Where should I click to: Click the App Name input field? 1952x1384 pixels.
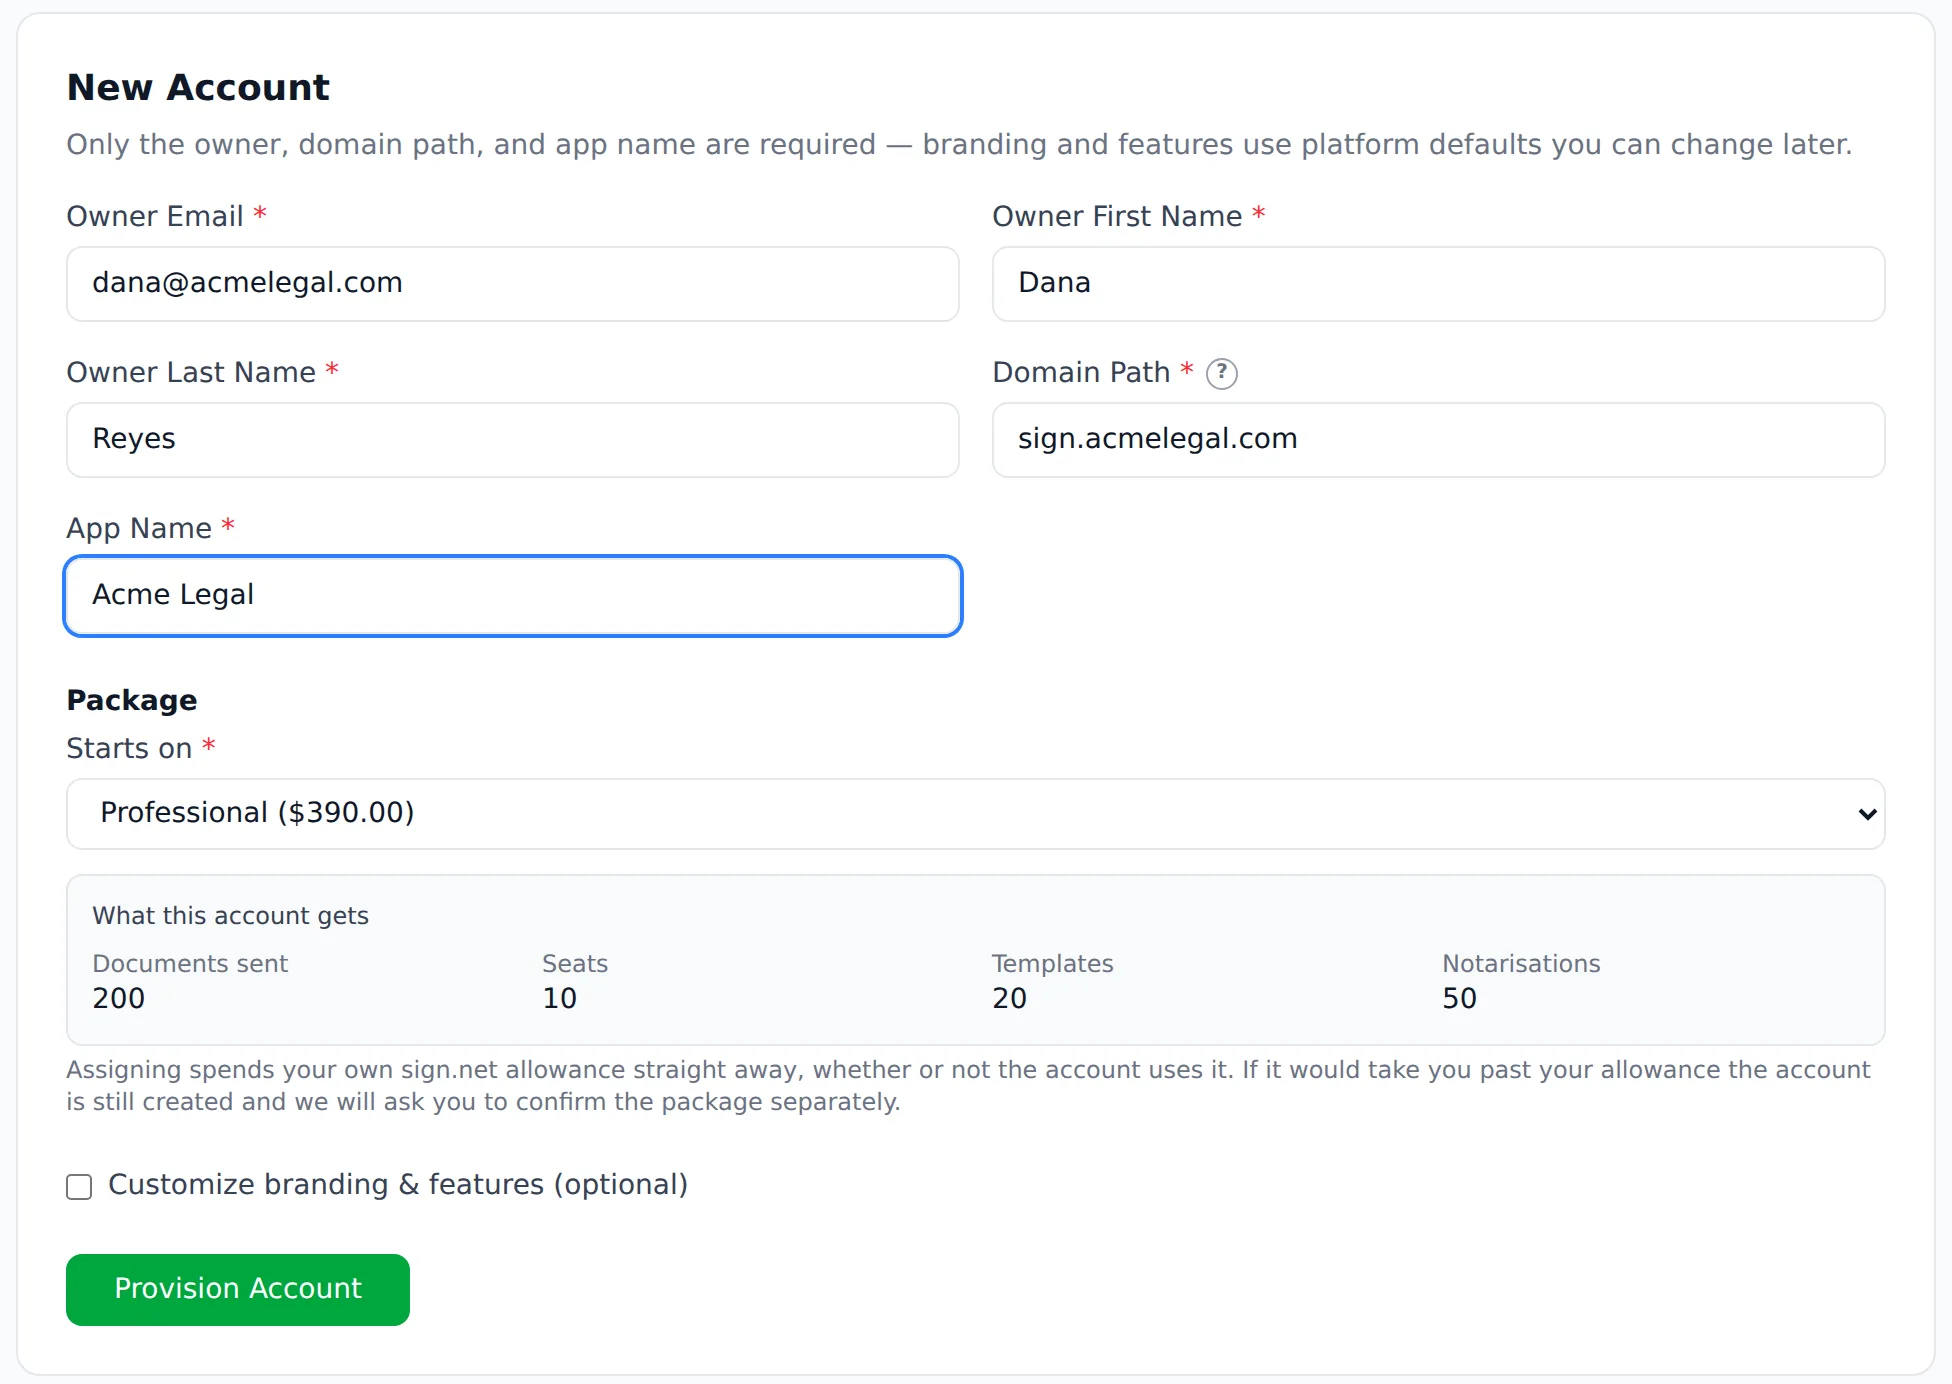coord(512,596)
